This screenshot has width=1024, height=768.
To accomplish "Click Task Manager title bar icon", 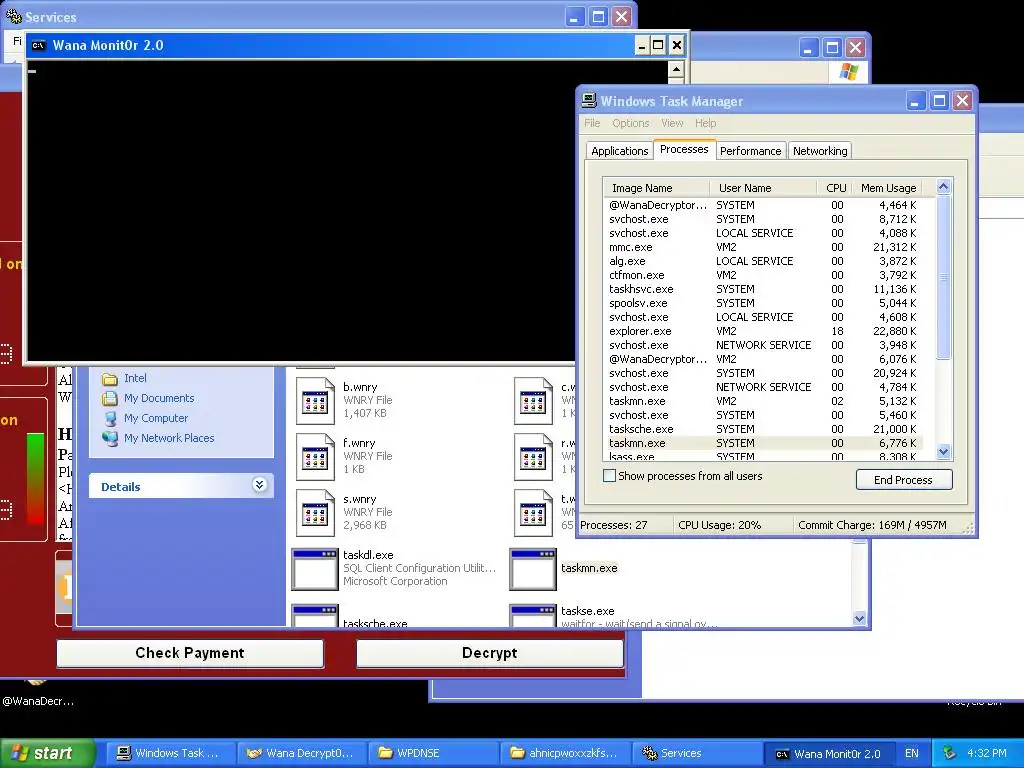I will [589, 101].
